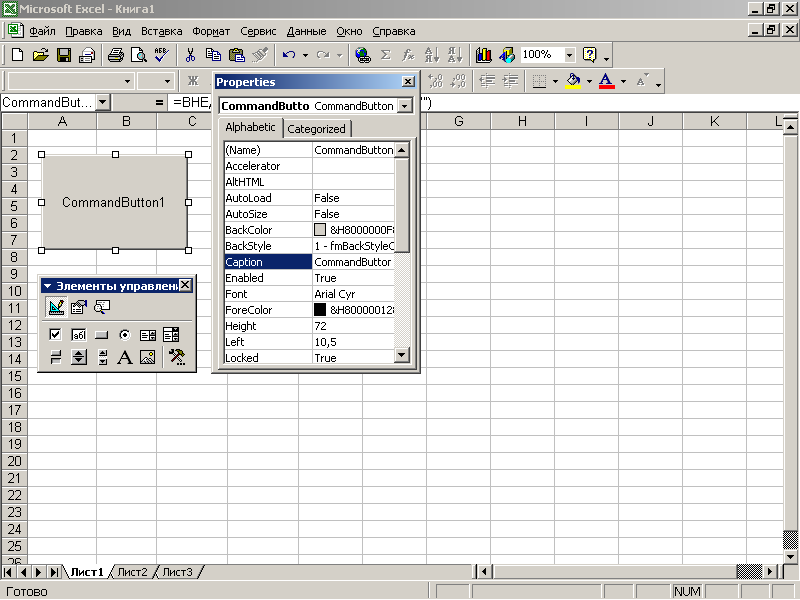Image resolution: width=800 pixels, height=600 pixels.
Task: Select the CheckBox control tool
Action: coord(55,335)
